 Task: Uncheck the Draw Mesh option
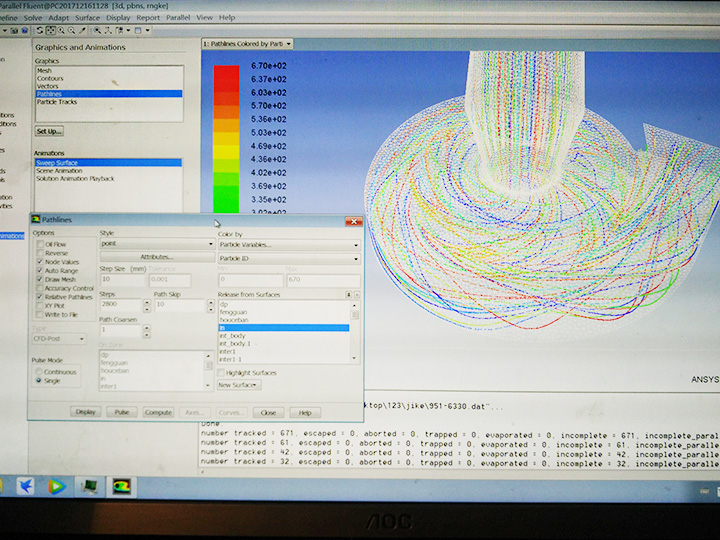[40, 279]
